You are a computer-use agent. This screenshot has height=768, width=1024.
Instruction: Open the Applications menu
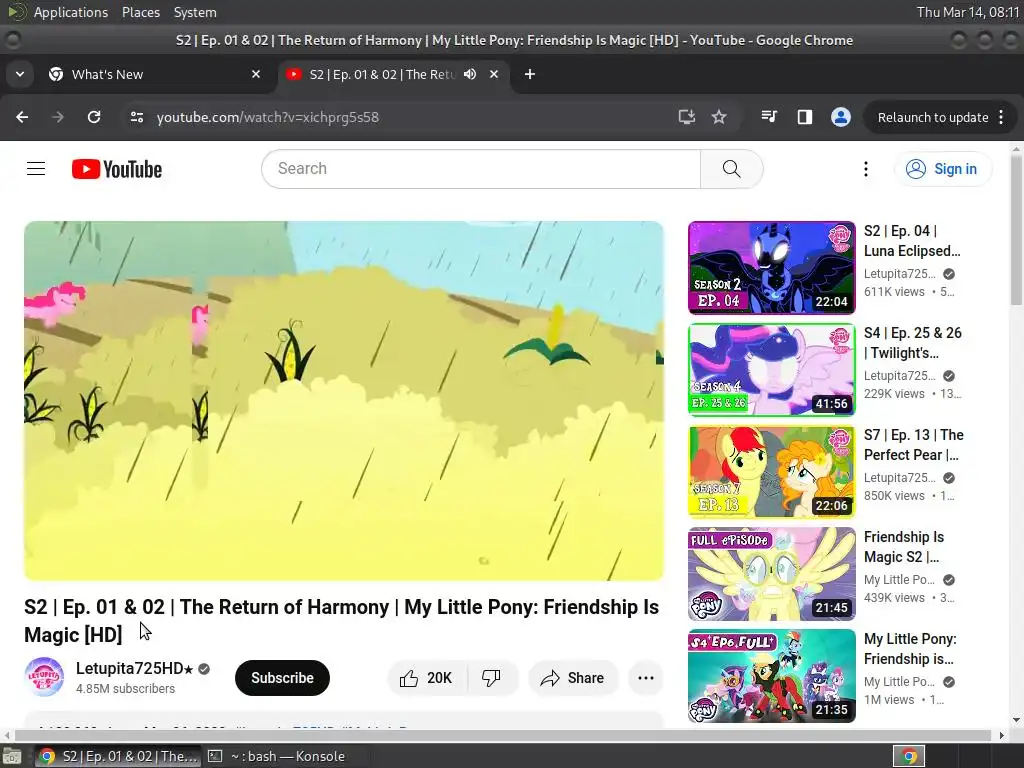tap(71, 12)
